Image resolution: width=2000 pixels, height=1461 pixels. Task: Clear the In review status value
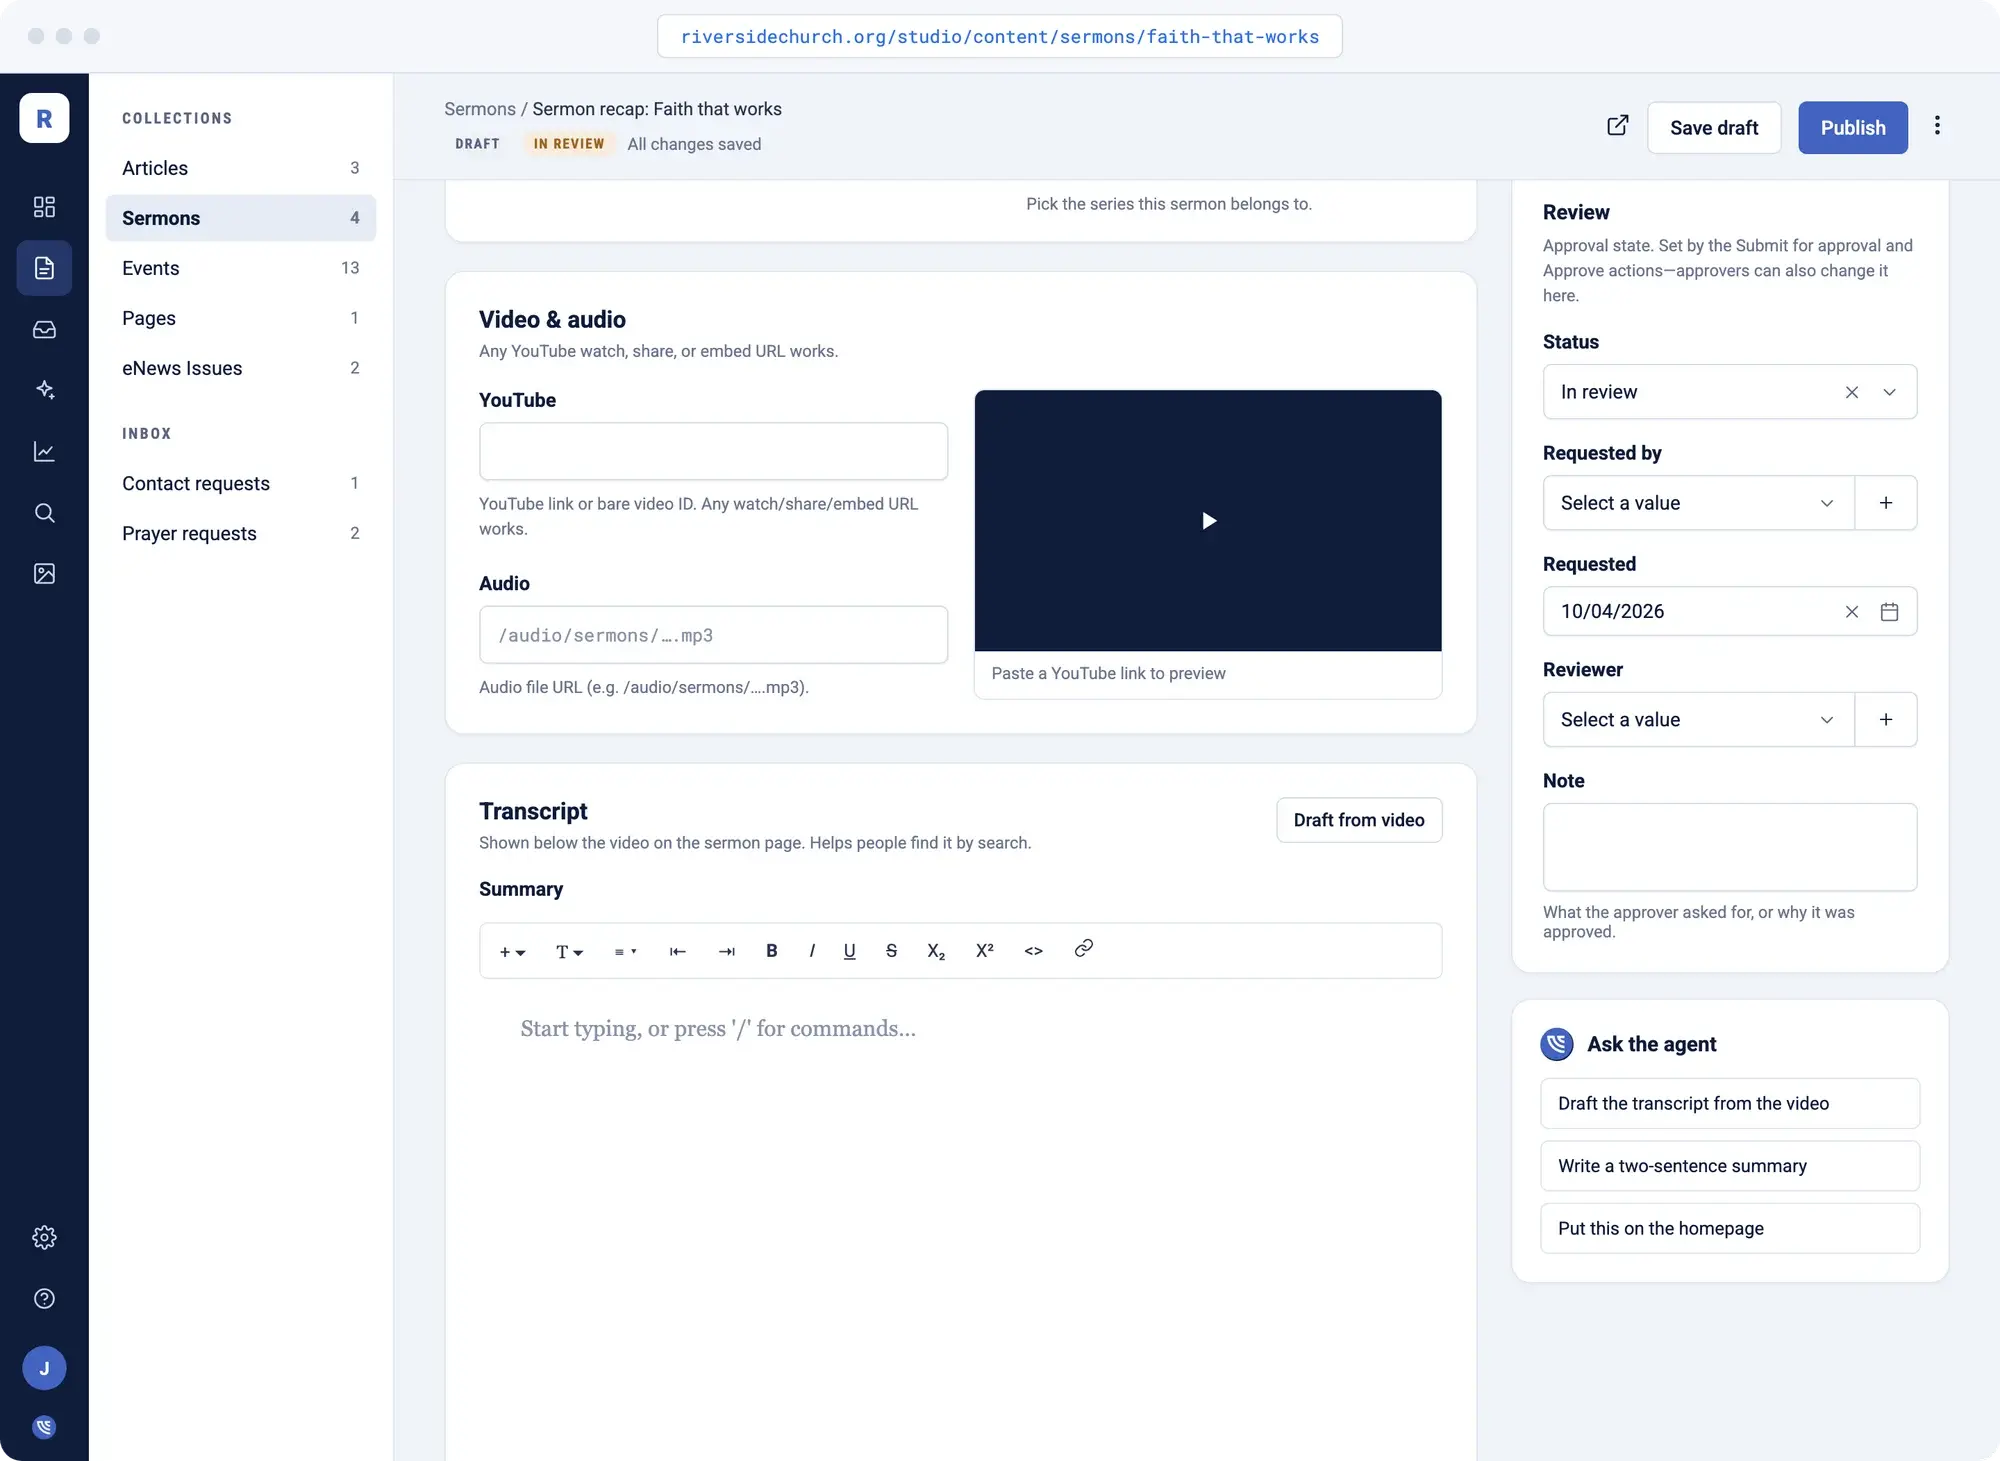click(1852, 392)
